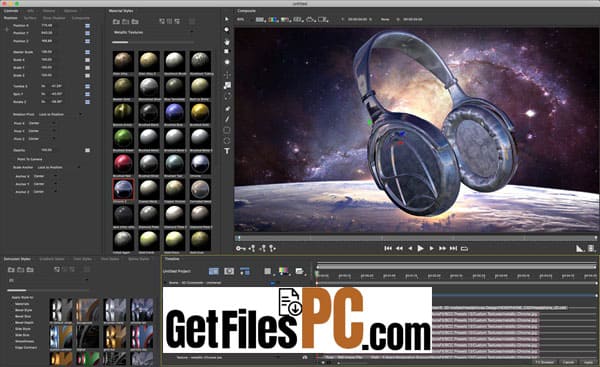Open the Anchor X Center dropdown
Image resolution: width=600 pixels, height=367 pixels.
point(45,176)
